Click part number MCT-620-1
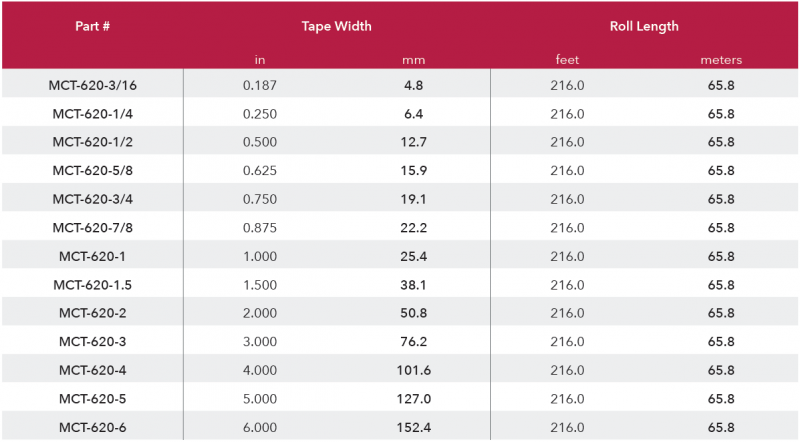Viewport: 800px width, 442px height. tap(92, 256)
